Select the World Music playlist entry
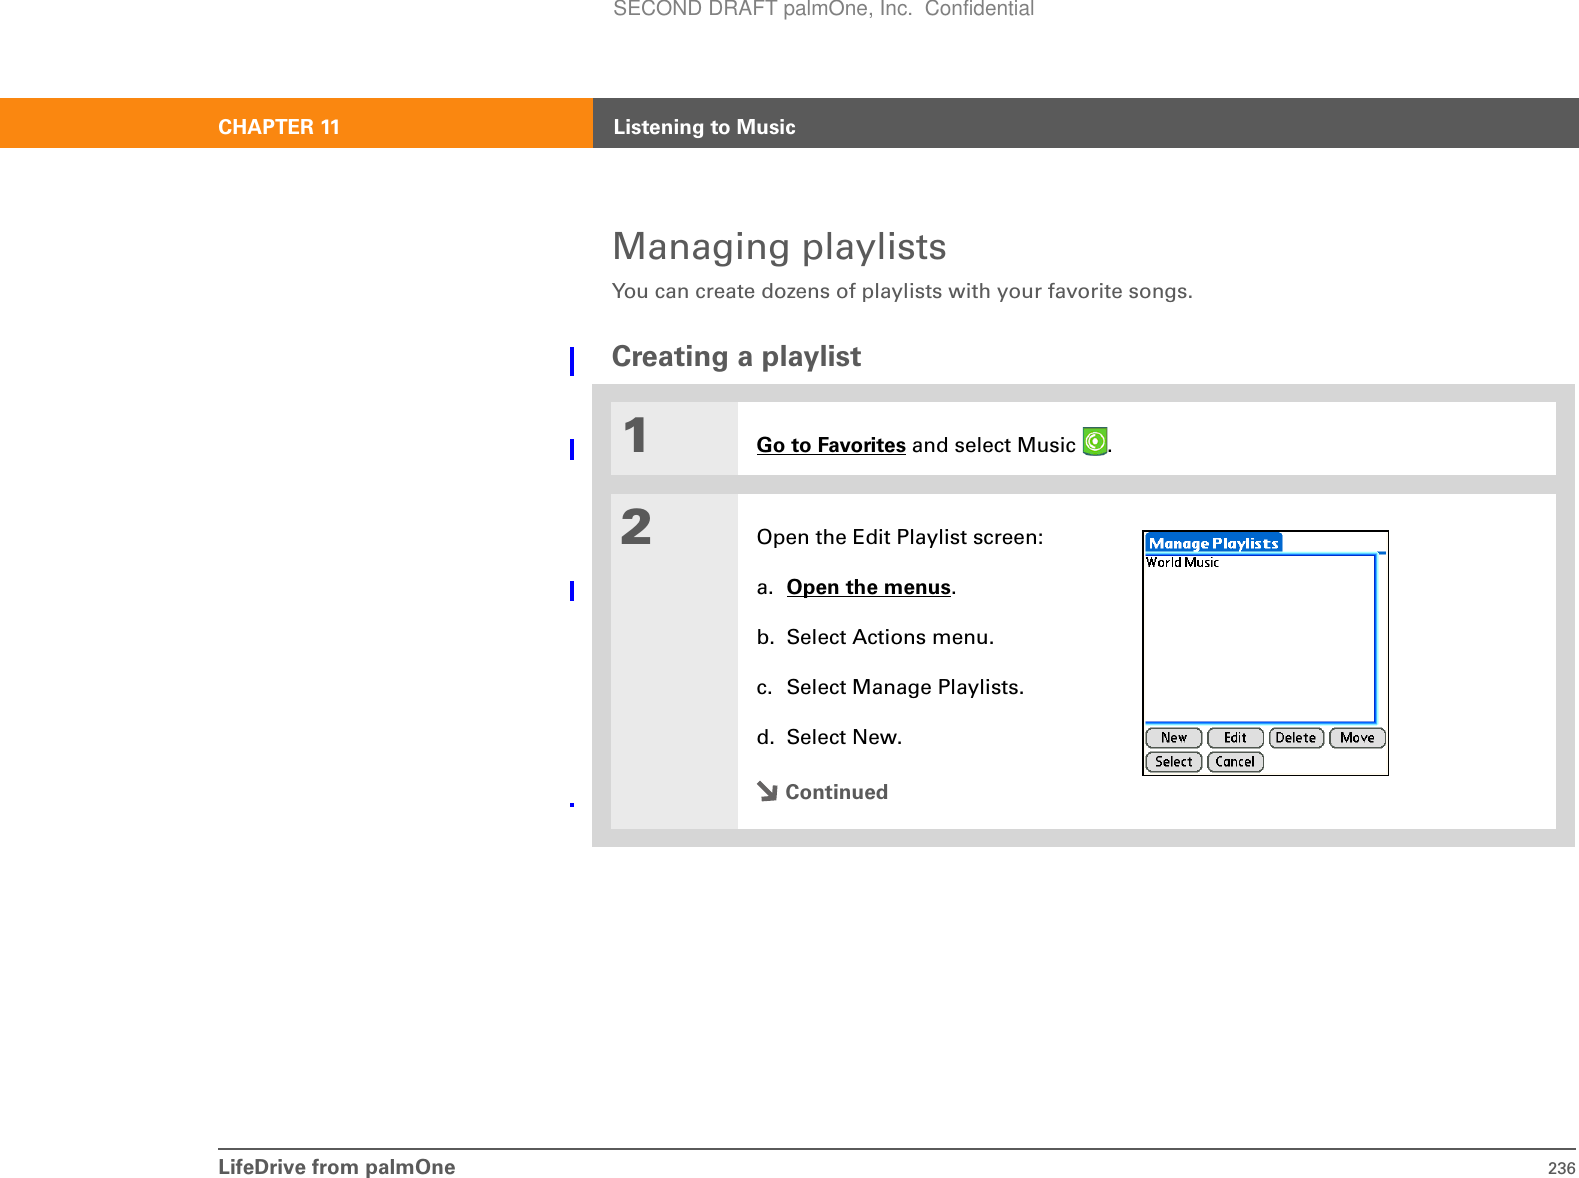Screen dimensions: 1579x1178 coord(1182,563)
